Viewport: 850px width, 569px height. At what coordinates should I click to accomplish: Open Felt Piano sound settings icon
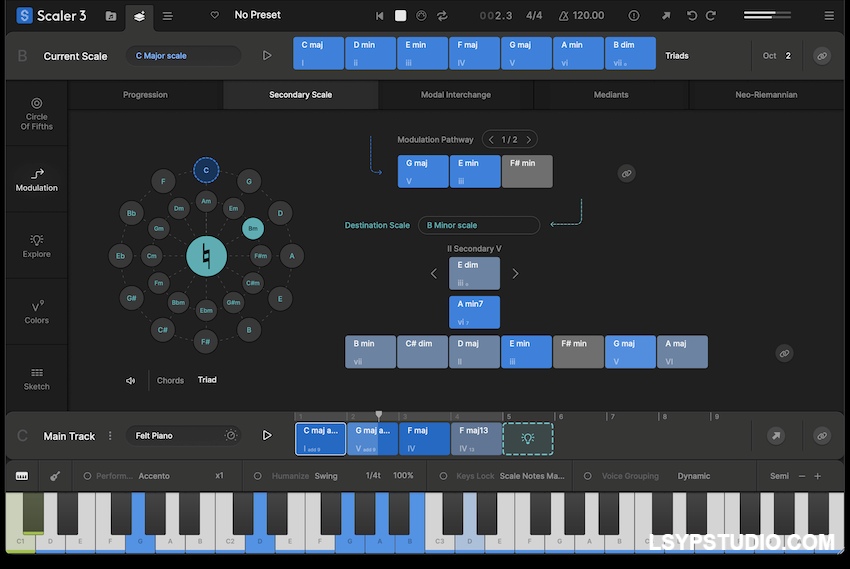click(x=231, y=435)
